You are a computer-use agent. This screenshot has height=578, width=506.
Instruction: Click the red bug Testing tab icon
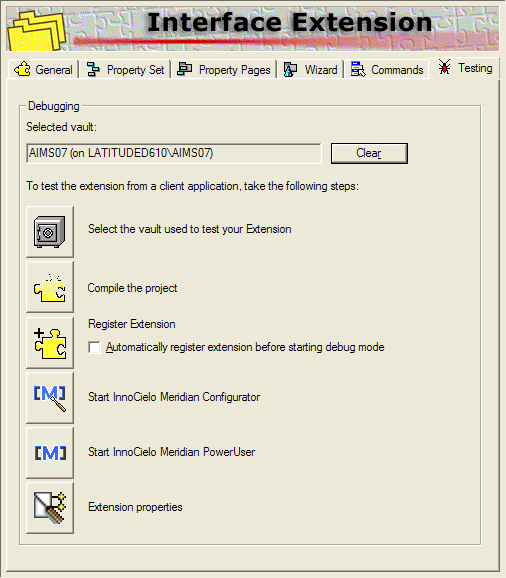point(444,67)
